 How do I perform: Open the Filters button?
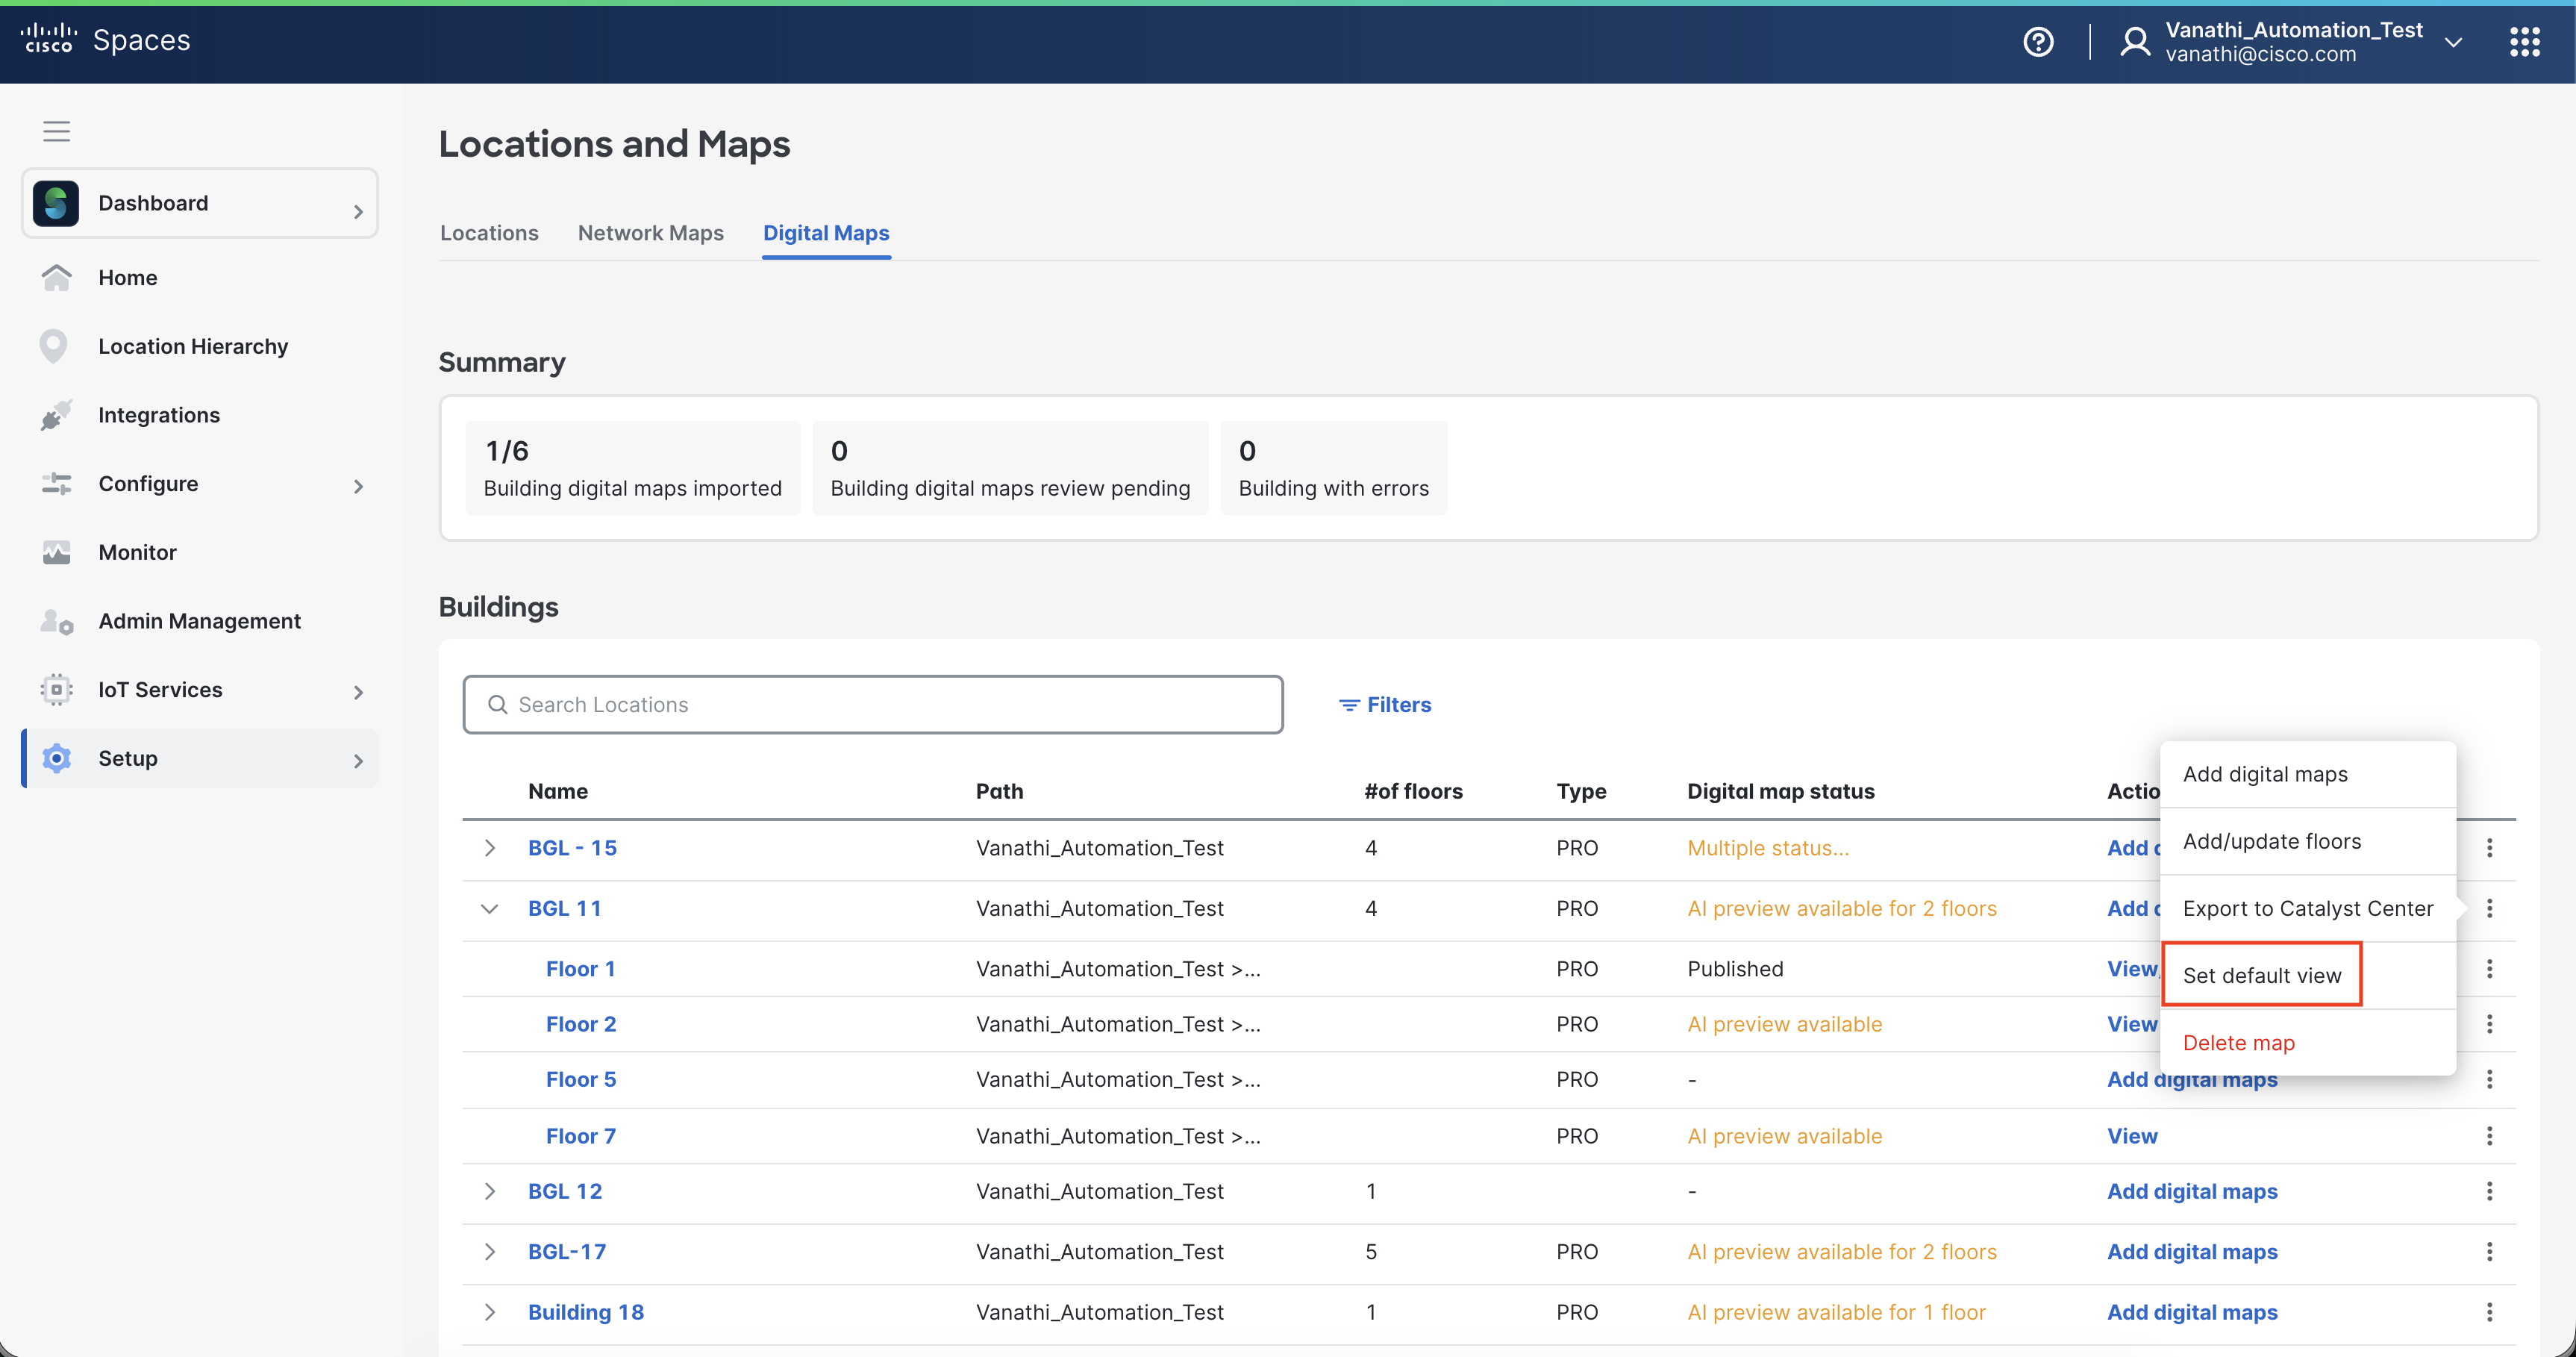[x=1385, y=705]
